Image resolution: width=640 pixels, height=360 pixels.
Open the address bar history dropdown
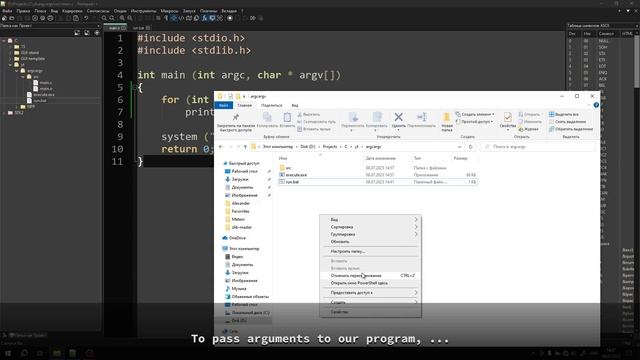(460, 147)
